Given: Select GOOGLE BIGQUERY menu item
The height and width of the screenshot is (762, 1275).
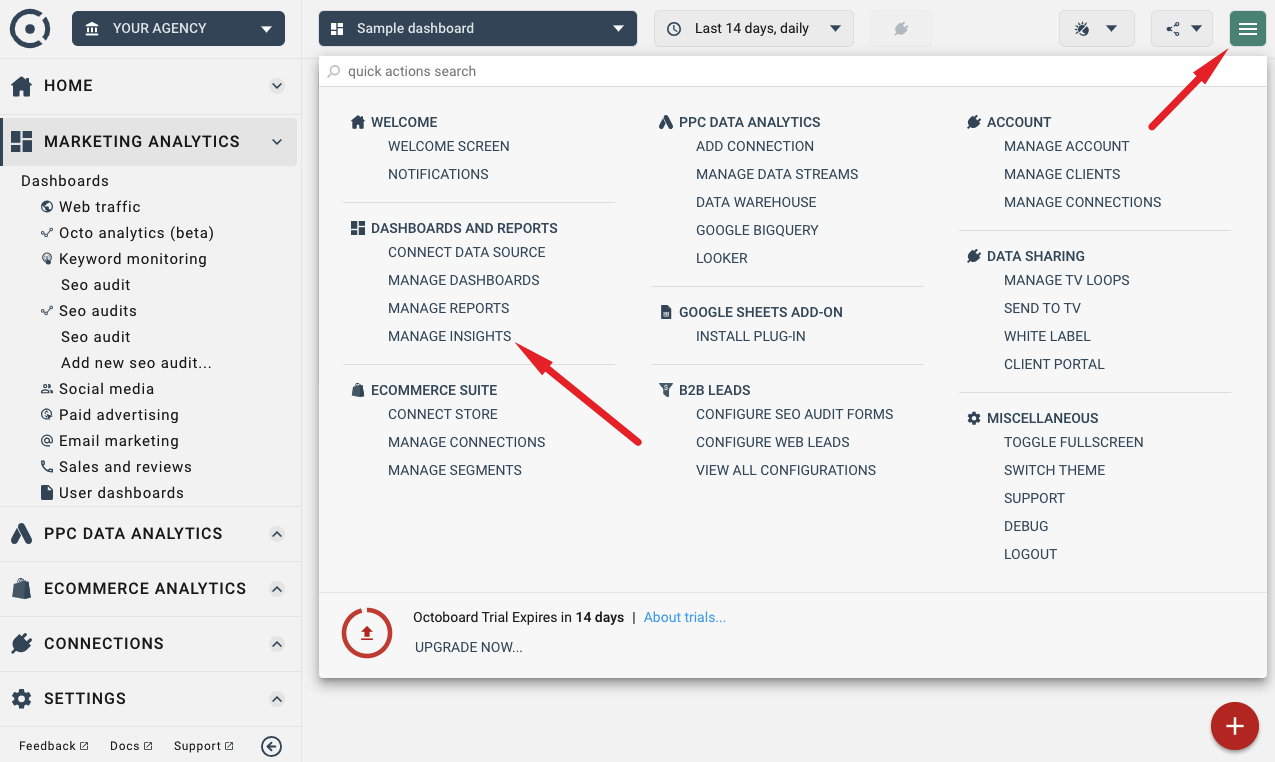Looking at the screenshot, I should [757, 230].
